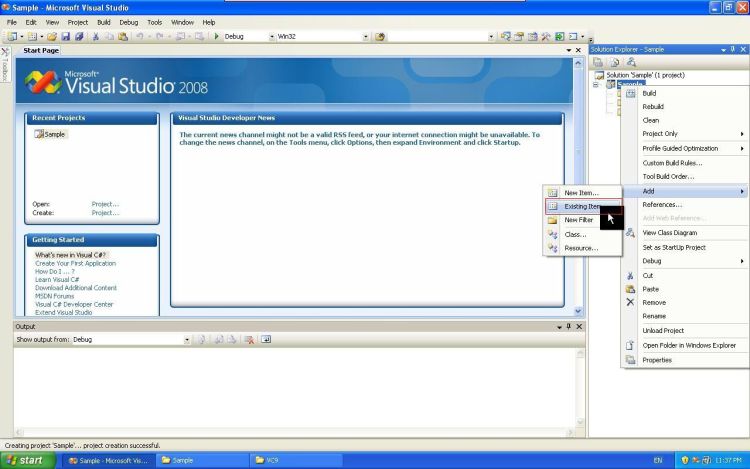Click the Clear All icon in Output toolbar

pyautogui.click(x=249, y=339)
